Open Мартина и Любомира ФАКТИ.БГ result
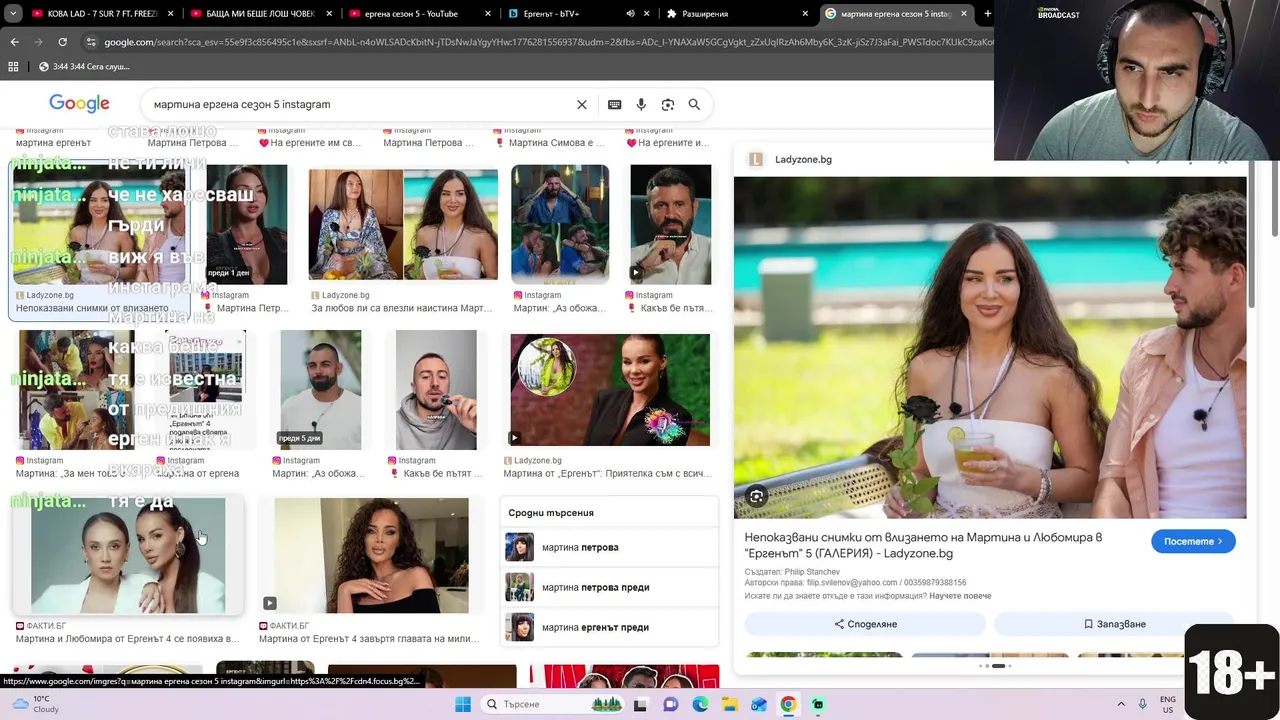This screenshot has width=1280, height=720. (128, 556)
